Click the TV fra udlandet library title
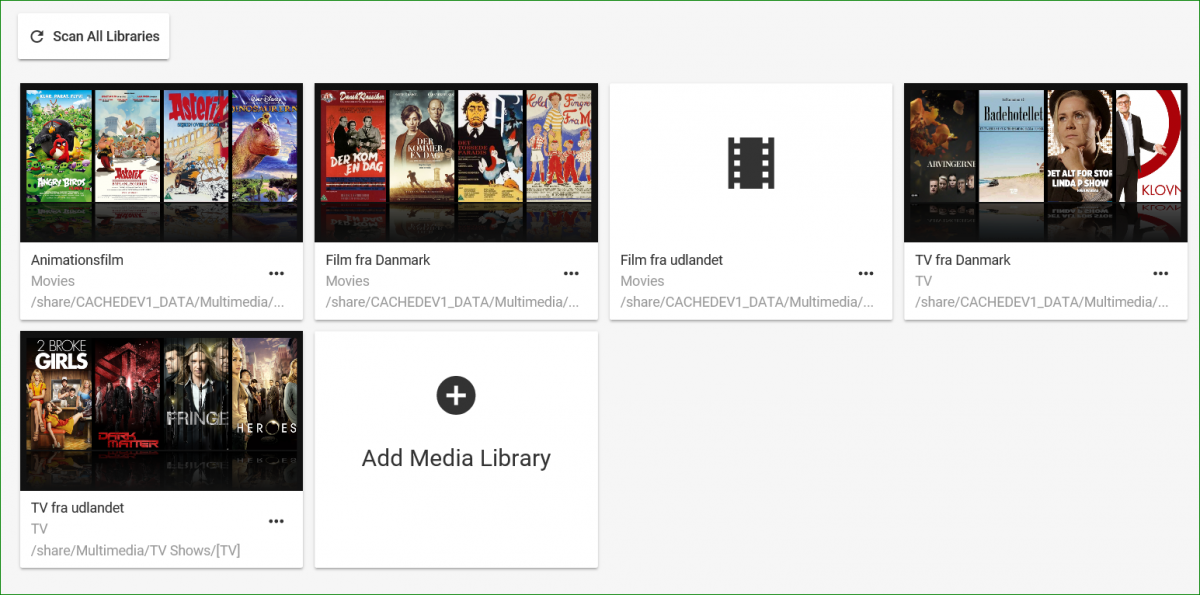This screenshot has height=595, width=1200. 78,508
